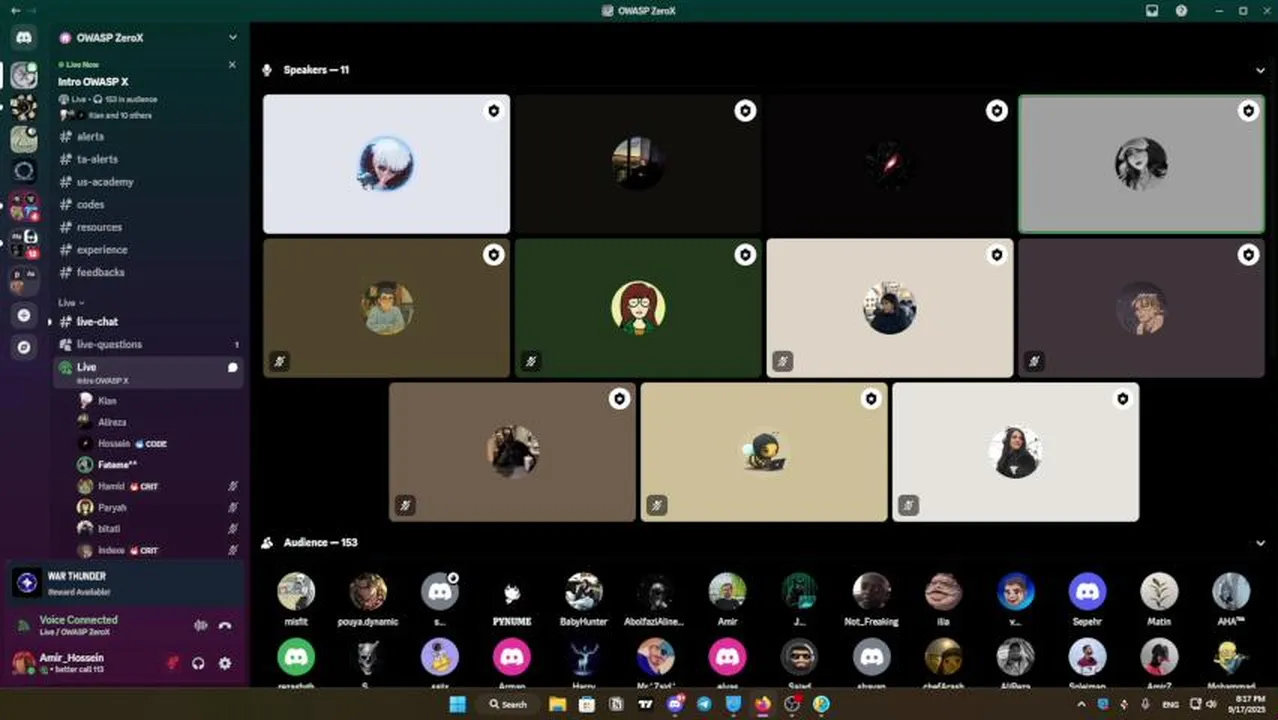
Task: Click muted mic icon on bee avatar tile
Action: (656, 505)
